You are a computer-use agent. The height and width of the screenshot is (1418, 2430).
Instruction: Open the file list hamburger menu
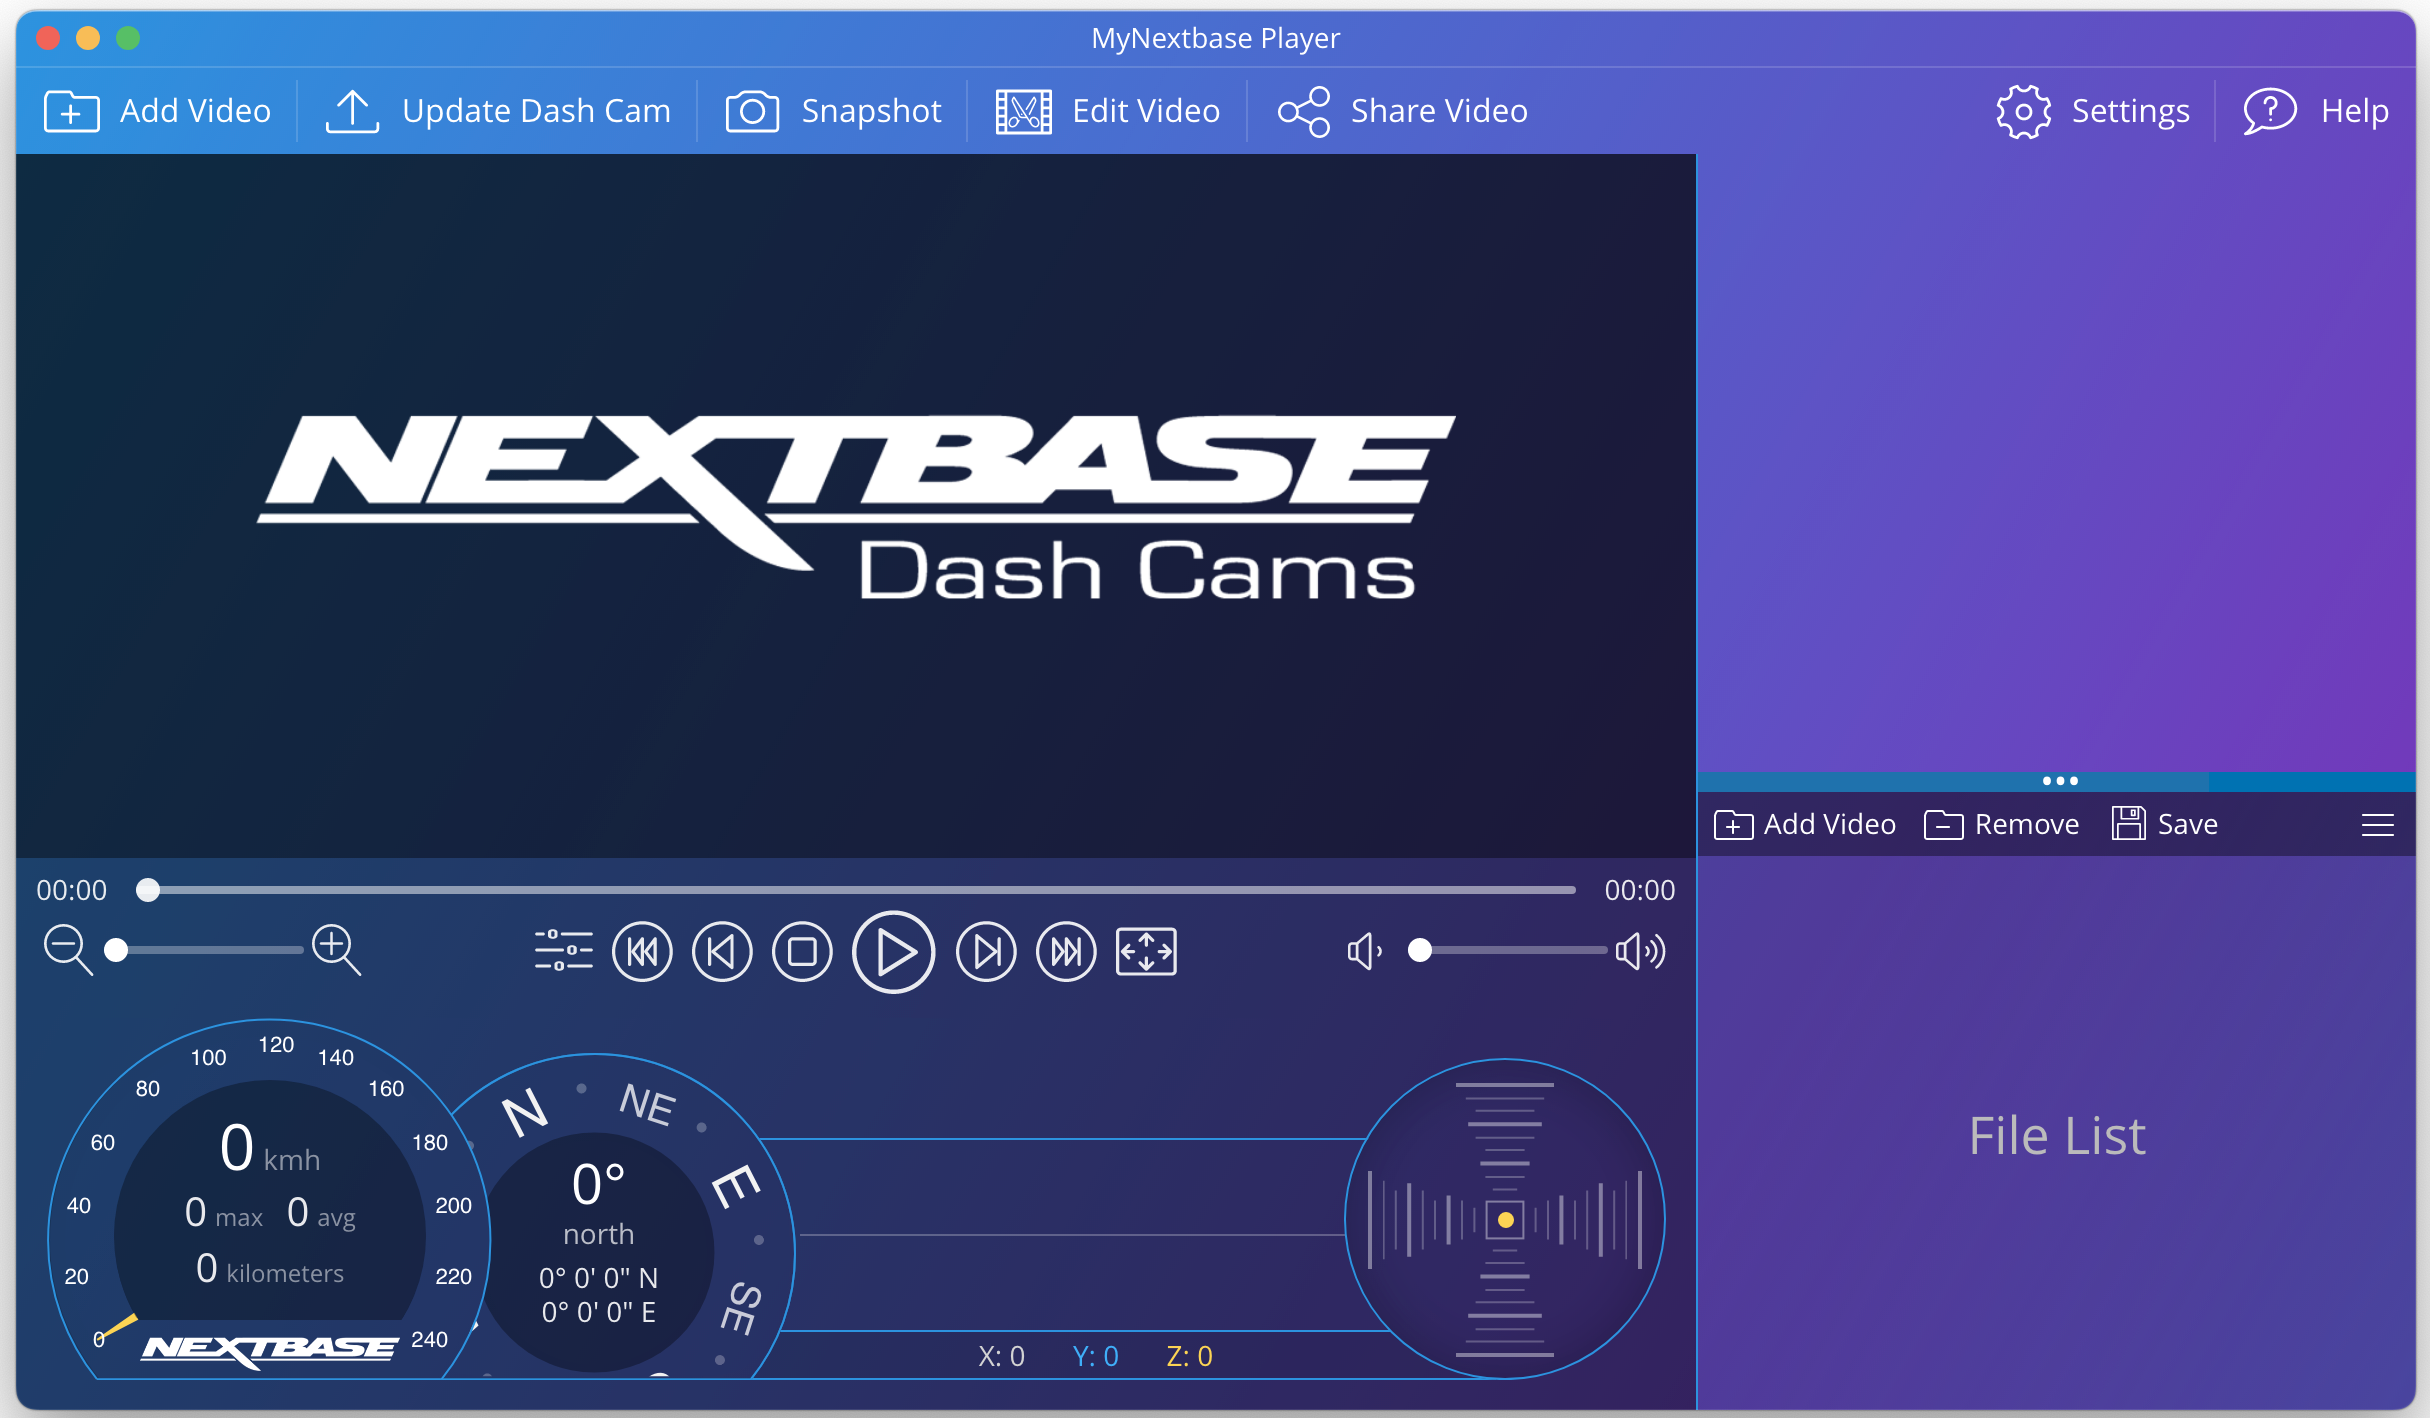tap(2377, 825)
